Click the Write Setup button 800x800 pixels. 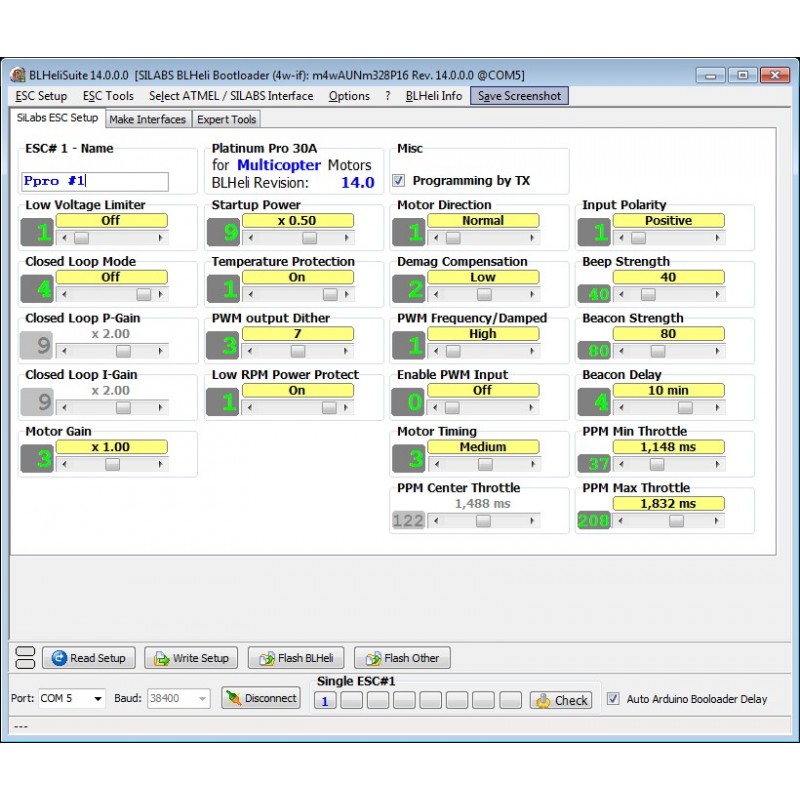191,658
